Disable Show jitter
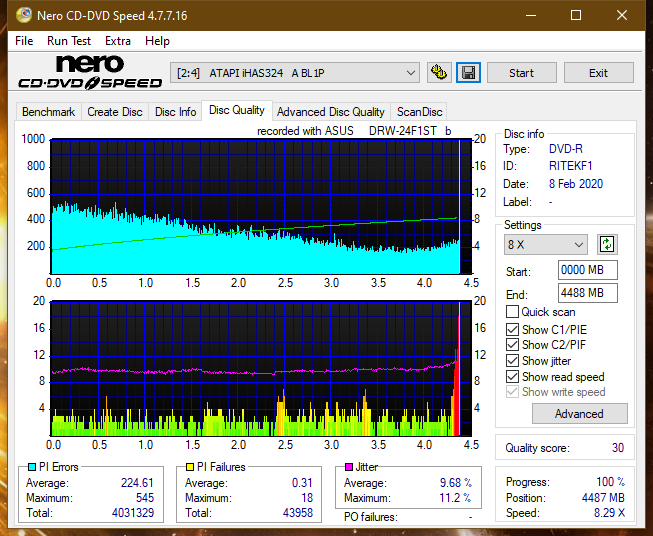This screenshot has height=536, width=653. [x=512, y=361]
